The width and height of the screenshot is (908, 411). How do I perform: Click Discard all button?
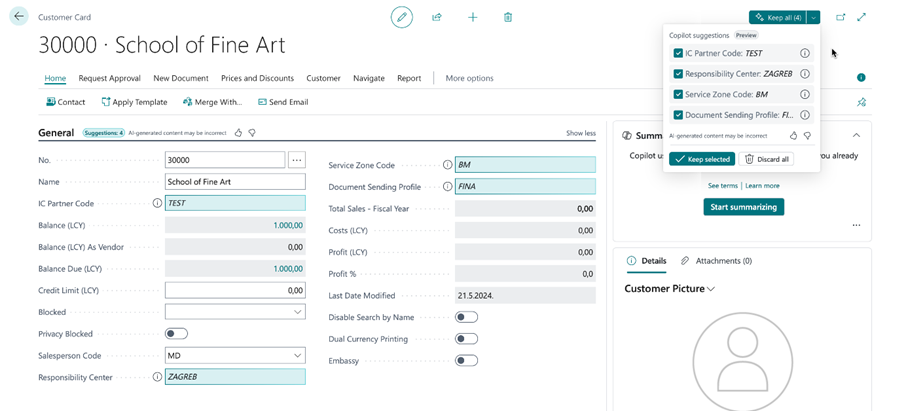click(x=766, y=159)
